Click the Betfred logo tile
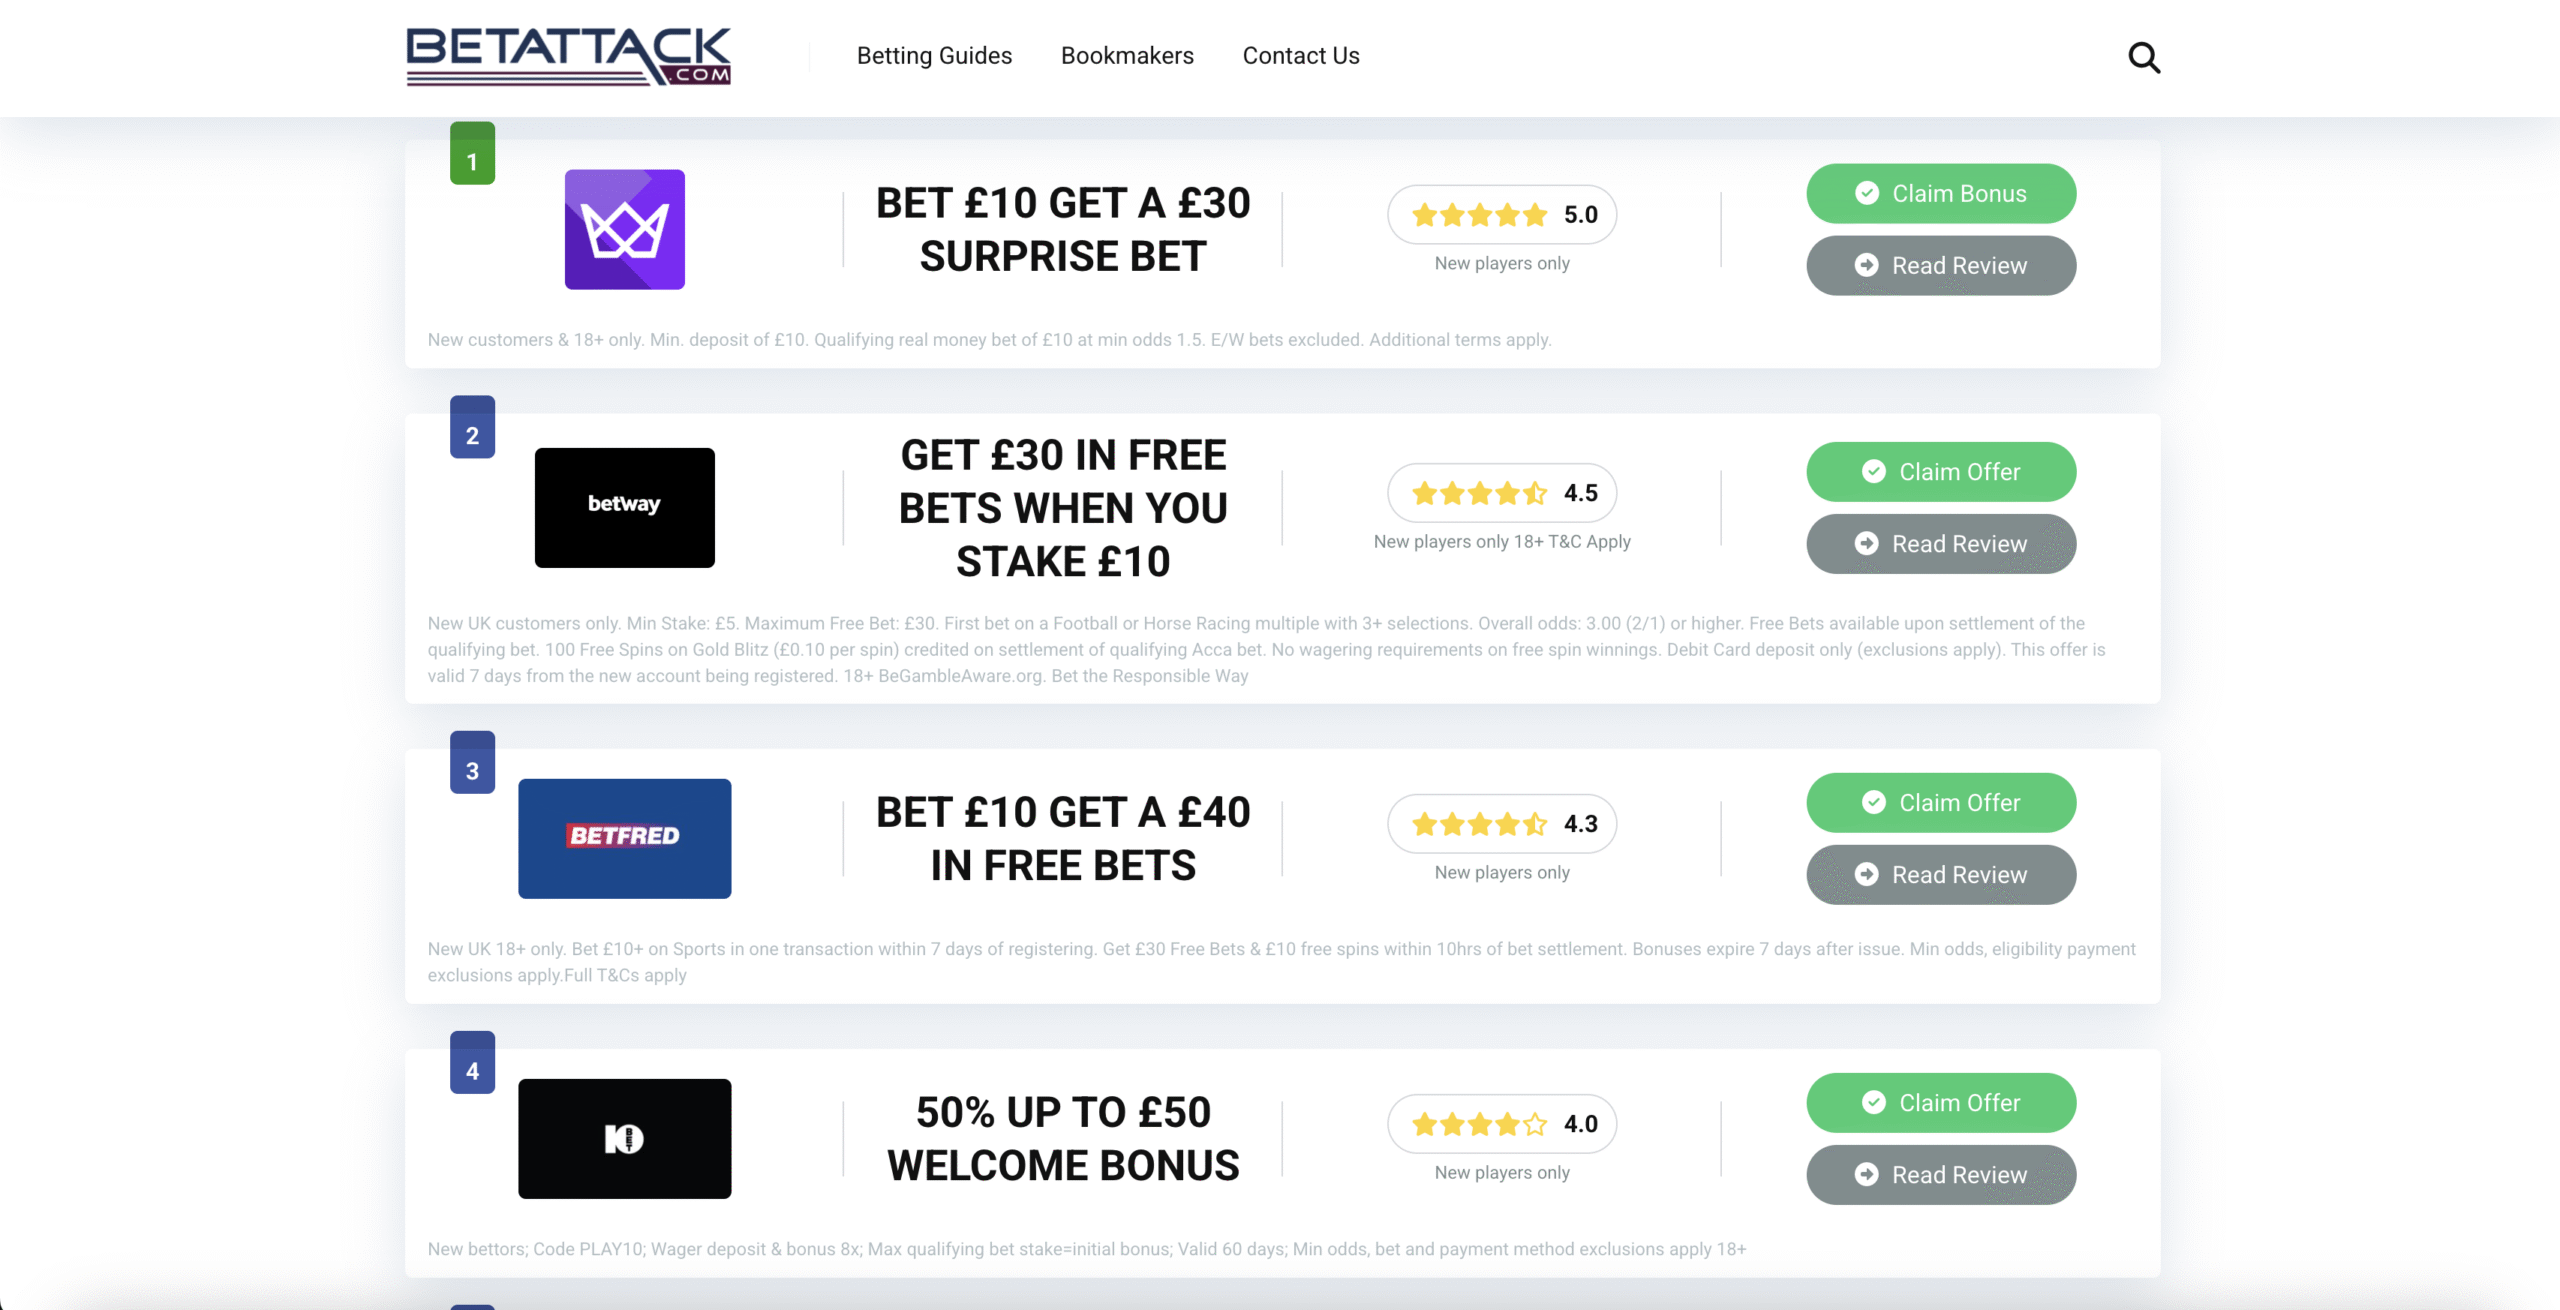Image resolution: width=2560 pixels, height=1310 pixels. (625, 839)
